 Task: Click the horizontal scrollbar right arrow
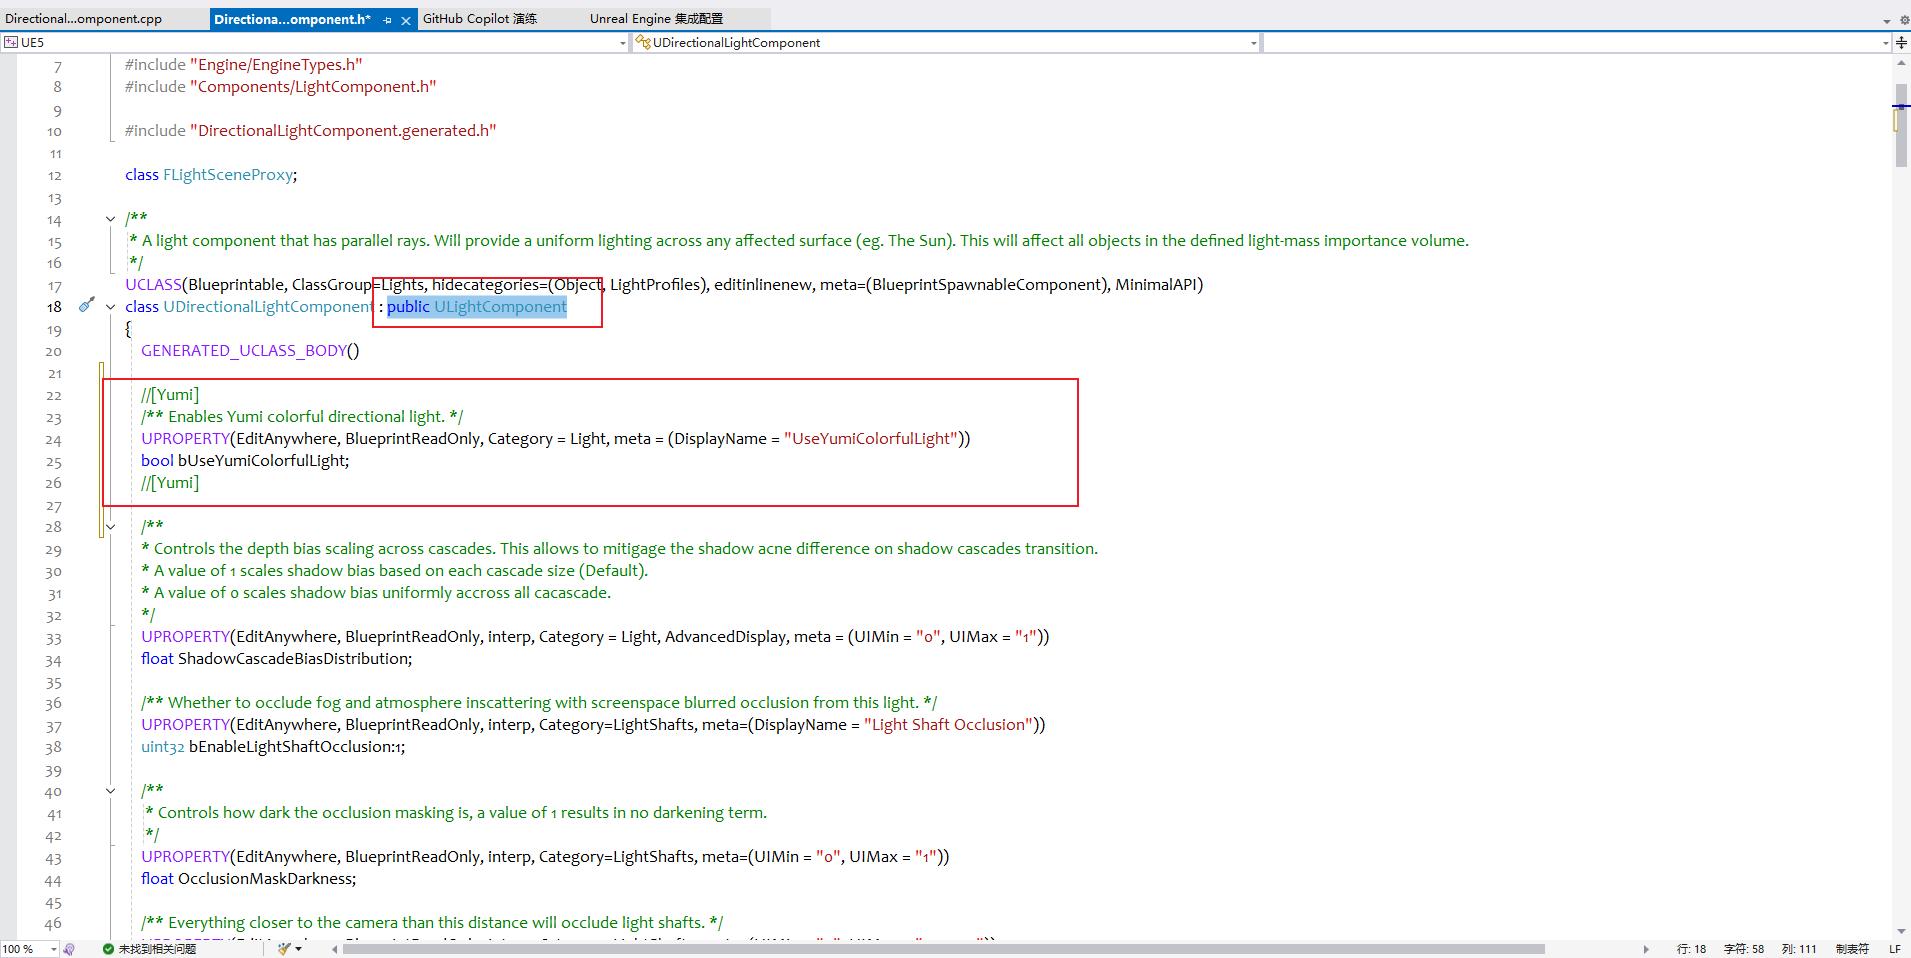click(x=1646, y=949)
